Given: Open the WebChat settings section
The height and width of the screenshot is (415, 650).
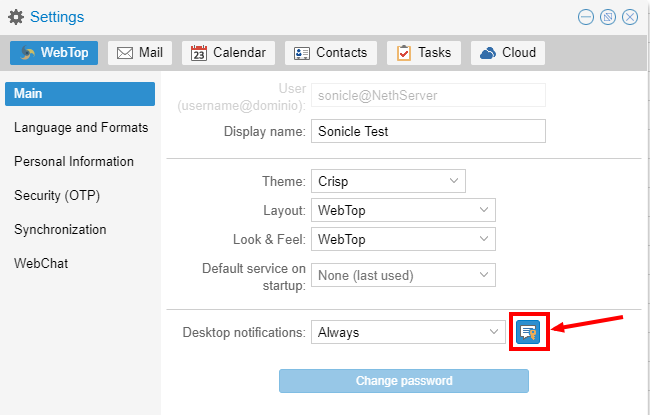Looking at the screenshot, I should (x=40, y=264).
